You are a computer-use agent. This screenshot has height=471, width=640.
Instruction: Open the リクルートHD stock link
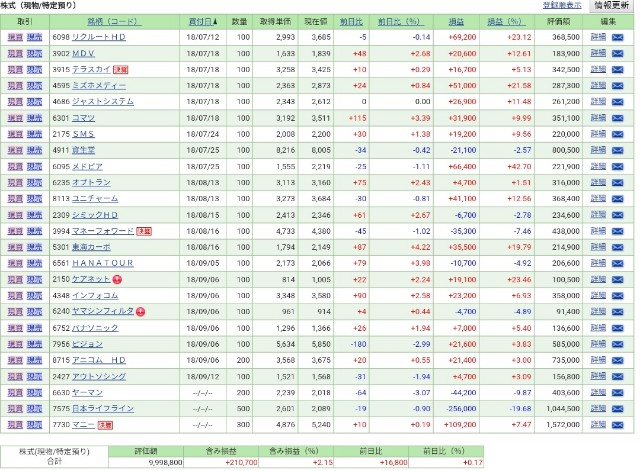[99, 37]
